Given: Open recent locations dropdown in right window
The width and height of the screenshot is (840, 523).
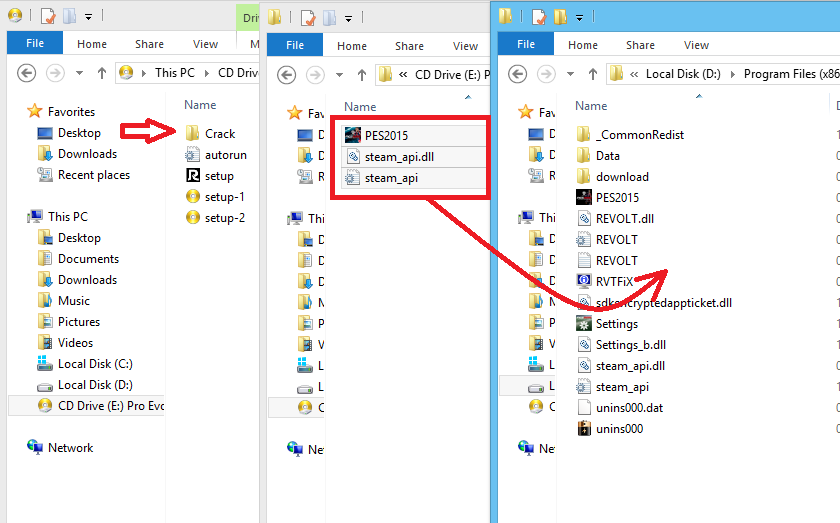Looking at the screenshot, I should (x=570, y=74).
